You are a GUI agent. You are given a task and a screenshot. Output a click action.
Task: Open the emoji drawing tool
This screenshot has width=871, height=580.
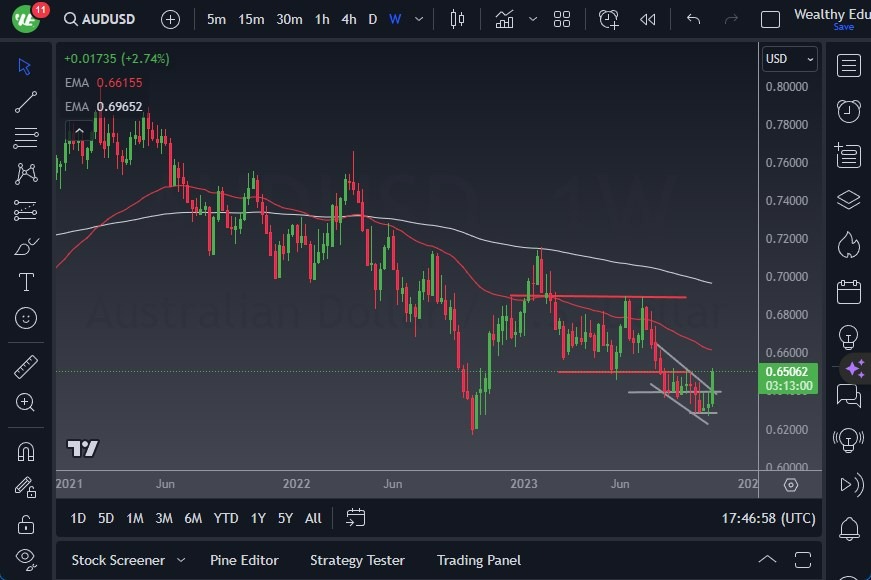click(27, 318)
